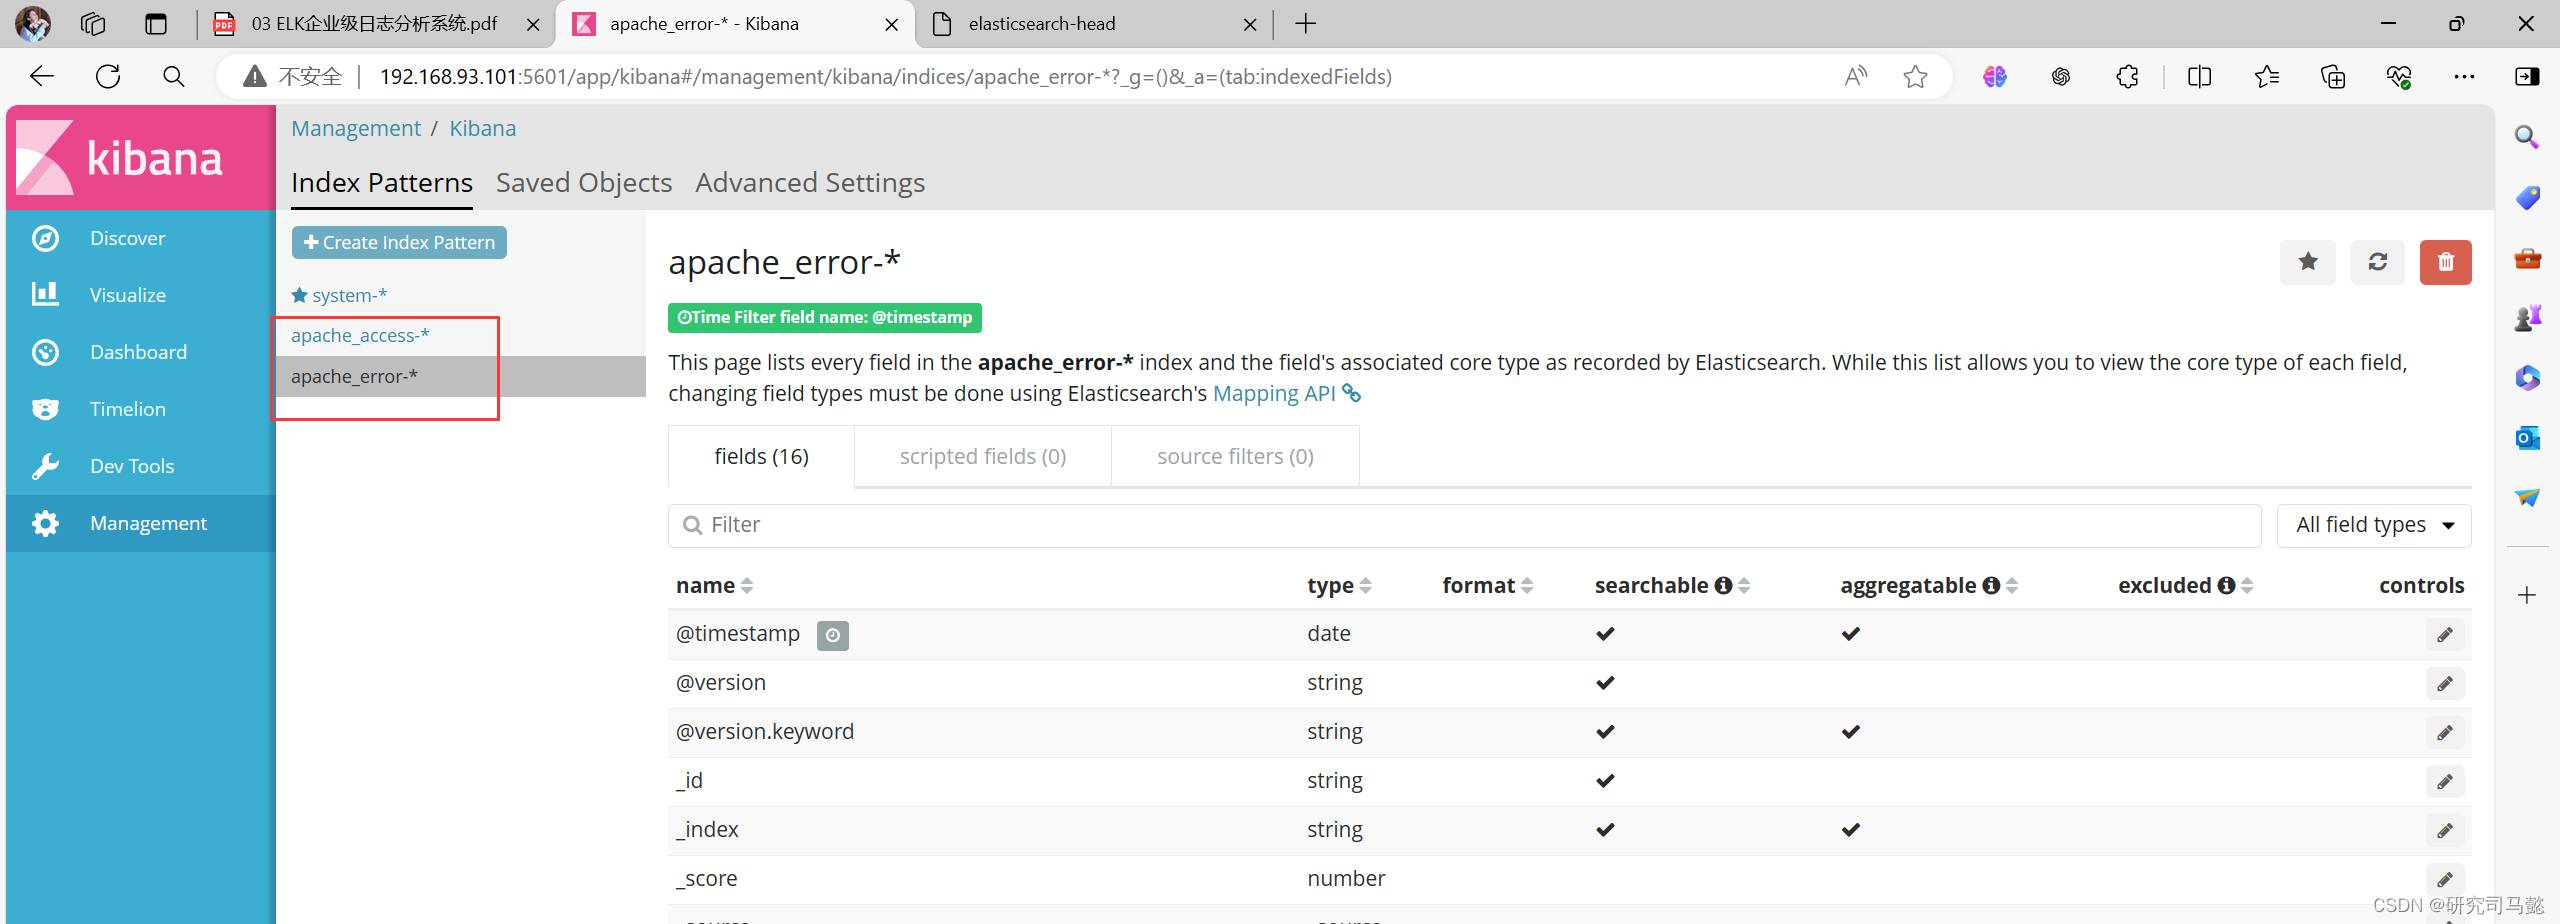This screenshot has height=924, width=2560.
Task: Select Management in the Kibana sidebar
Action: tap(140, 523)
